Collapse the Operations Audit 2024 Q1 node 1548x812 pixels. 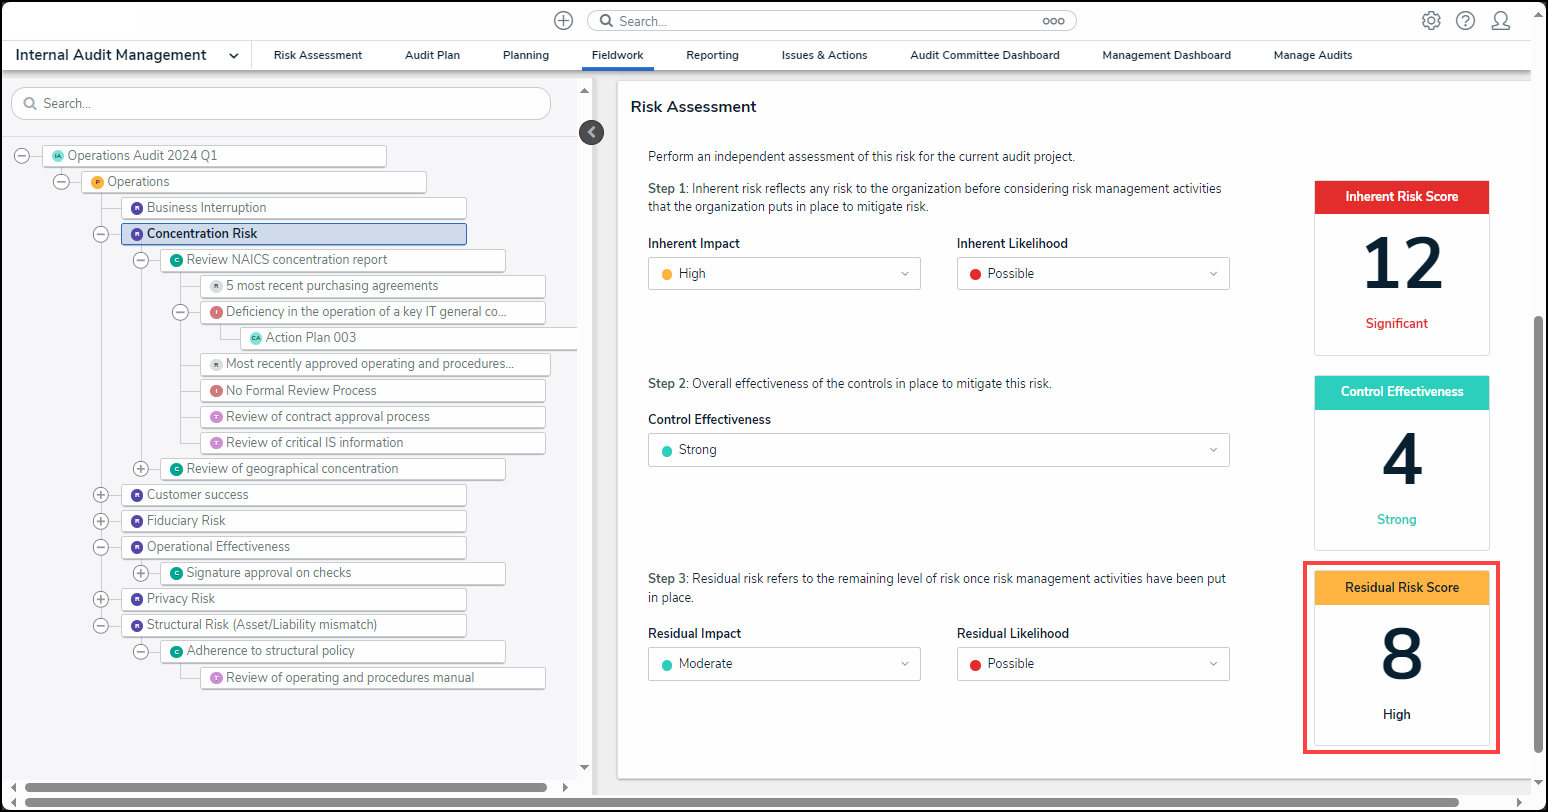(22, 156)
